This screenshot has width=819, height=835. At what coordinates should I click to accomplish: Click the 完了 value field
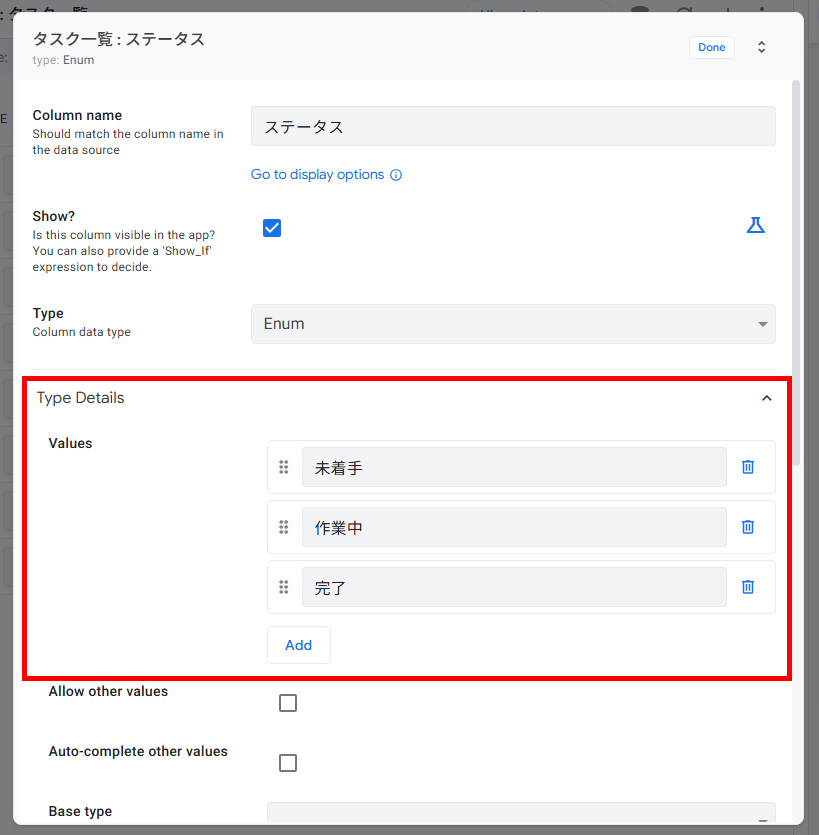[514, 587]
